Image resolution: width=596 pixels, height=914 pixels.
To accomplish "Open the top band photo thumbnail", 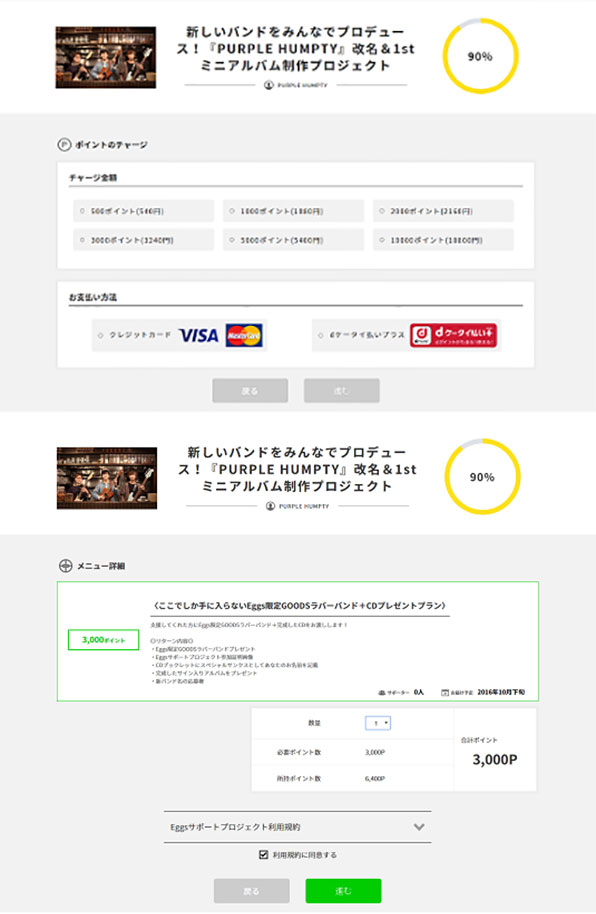I will tap(106, 57).
